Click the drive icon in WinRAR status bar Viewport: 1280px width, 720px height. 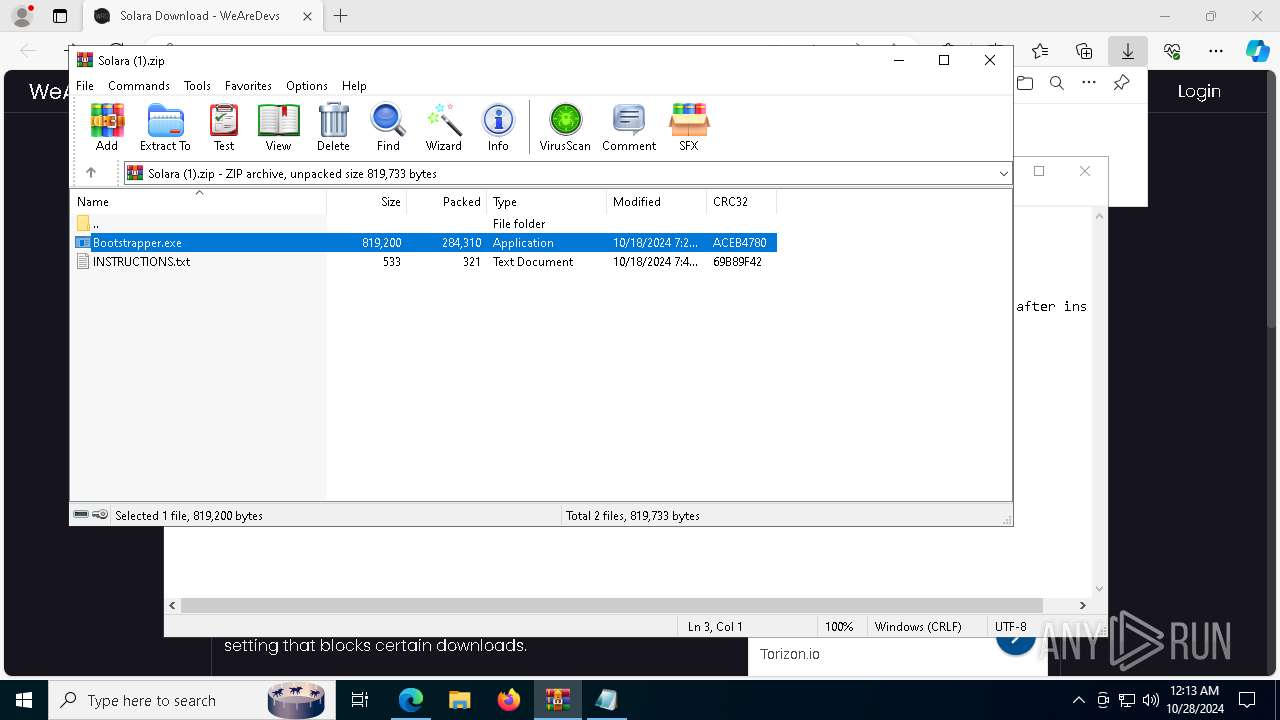(81, 515)
